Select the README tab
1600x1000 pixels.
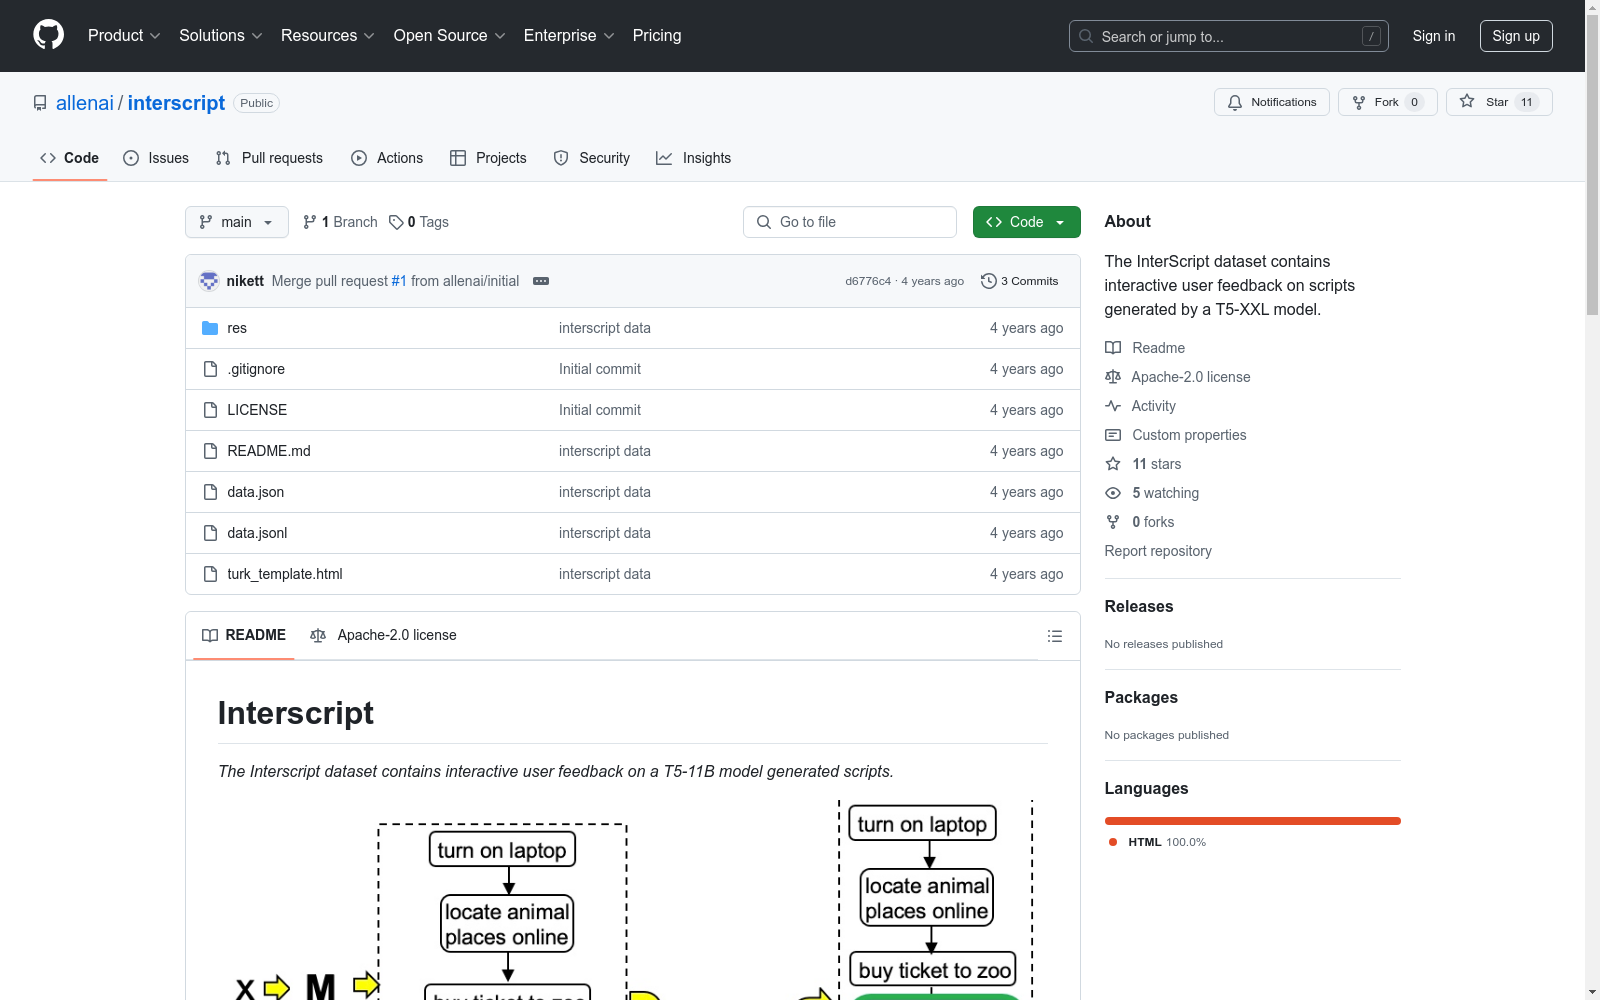pos(244,635)
